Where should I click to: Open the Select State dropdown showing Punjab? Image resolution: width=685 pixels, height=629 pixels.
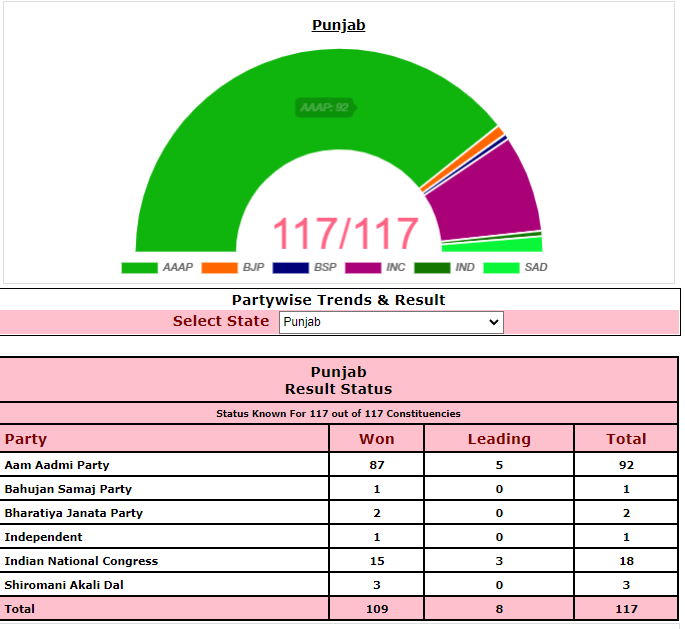tap(391, 322)
